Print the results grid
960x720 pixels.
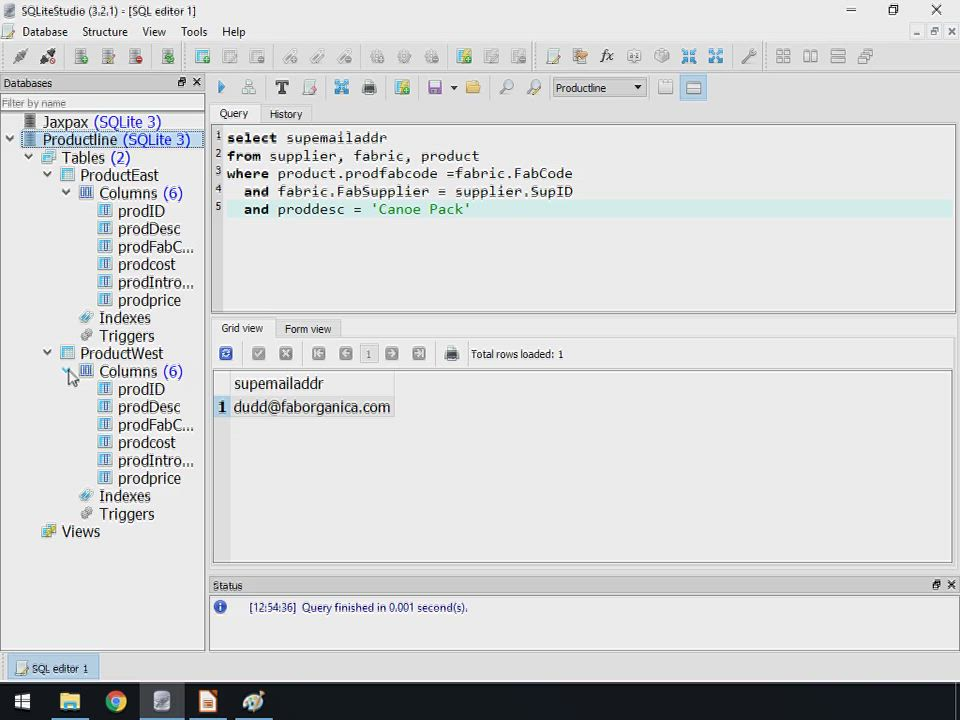click(x=451, y=354)
